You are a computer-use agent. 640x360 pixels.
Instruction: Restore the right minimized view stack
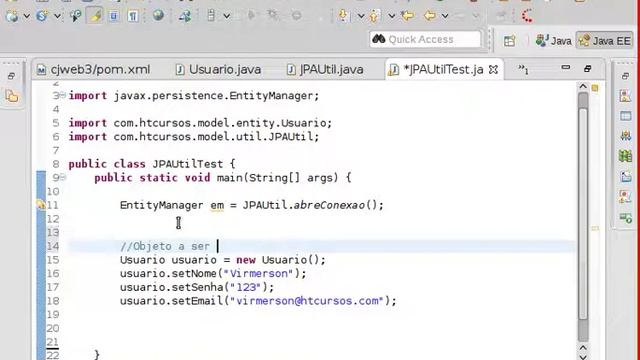pyautogui.click(x=625, y=76)
